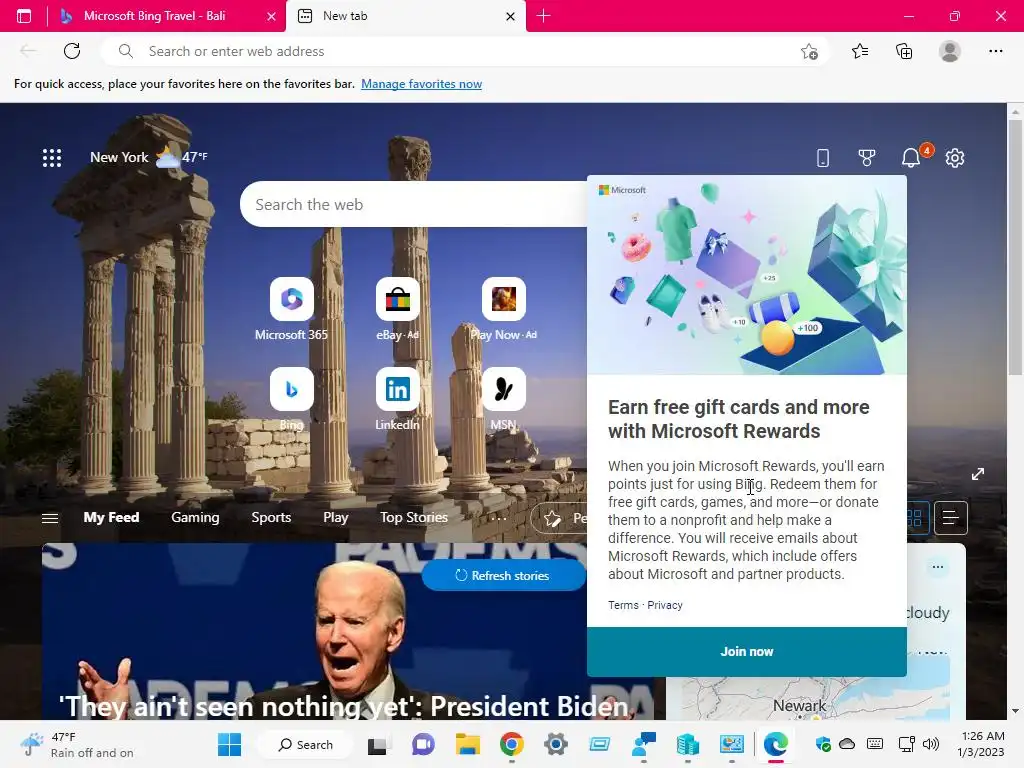Open New York weather widget
The image size is (1024, 768).
[x=148, y=157]
